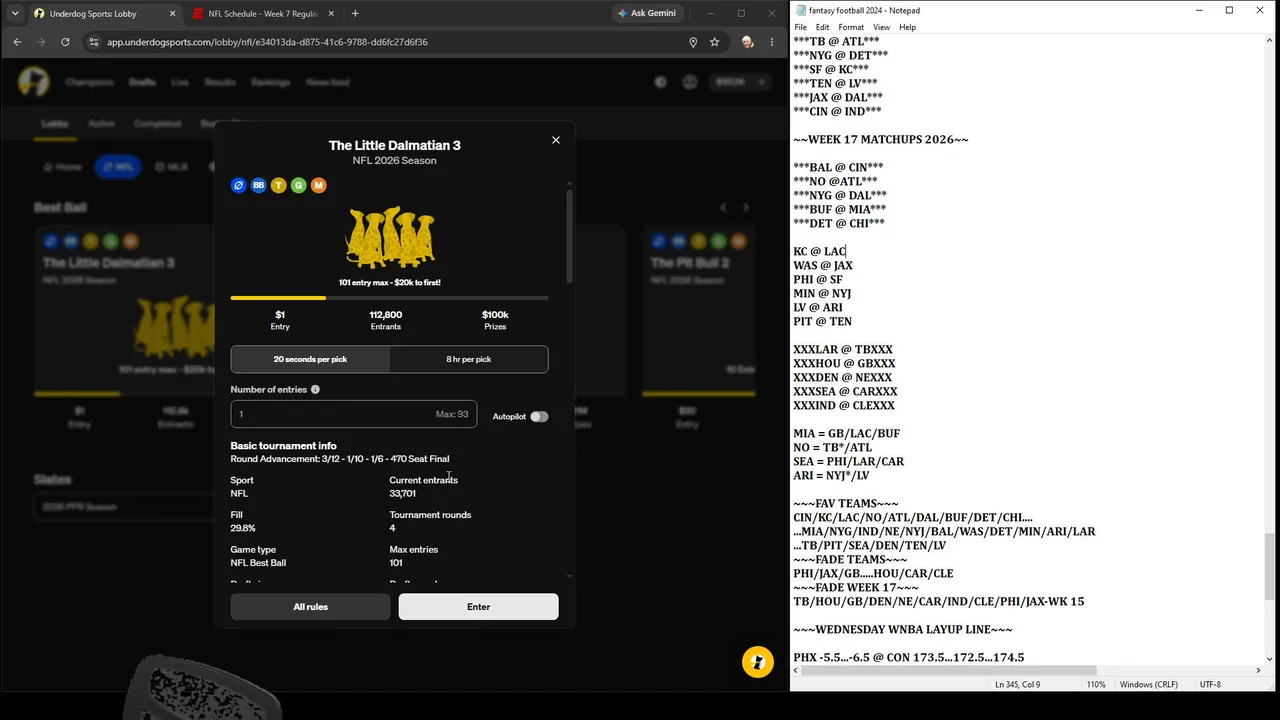The width and height of the screenshot is (1280, 720).
Task: Open the Chrome three-dot menu
Action: (772, 42)
